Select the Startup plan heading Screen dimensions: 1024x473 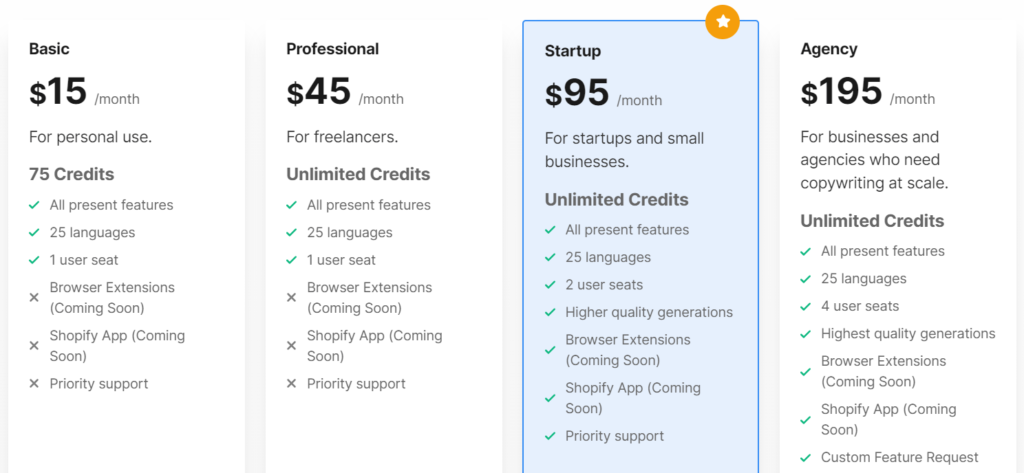pyautogui.click(x=572, y=50)
